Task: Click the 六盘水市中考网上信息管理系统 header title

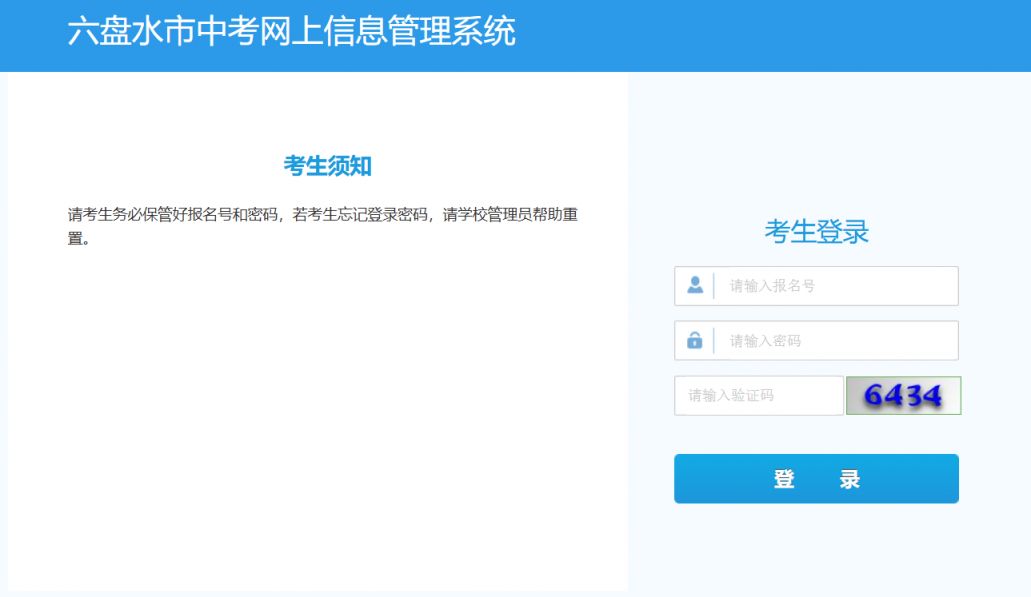Action: pyautogui.click(x=291, y=32)
